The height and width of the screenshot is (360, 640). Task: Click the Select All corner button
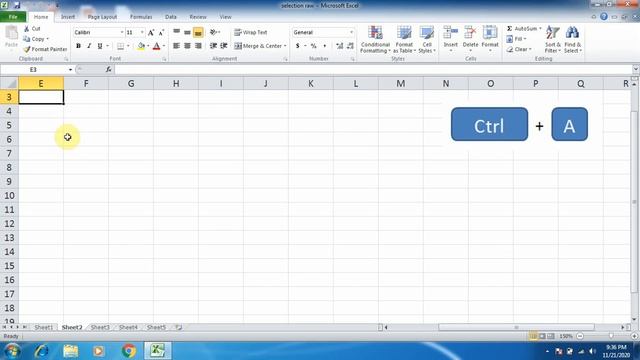coord(9,84)
